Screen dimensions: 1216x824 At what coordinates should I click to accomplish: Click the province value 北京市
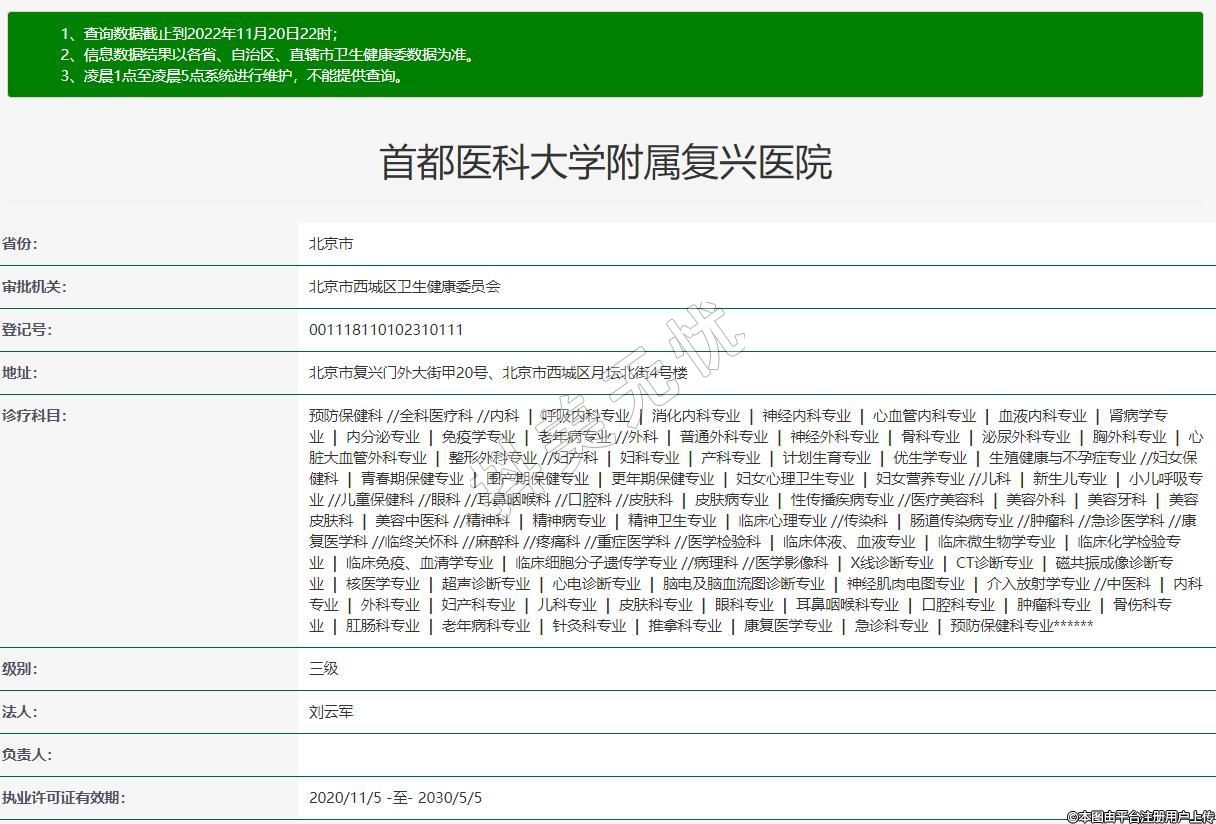pyautogui.click(x=331, y=244)
